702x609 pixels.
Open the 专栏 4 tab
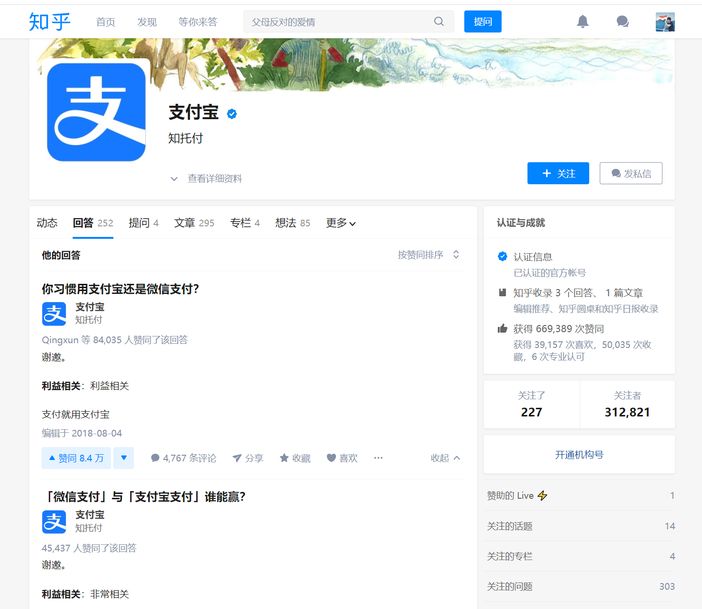245,223
